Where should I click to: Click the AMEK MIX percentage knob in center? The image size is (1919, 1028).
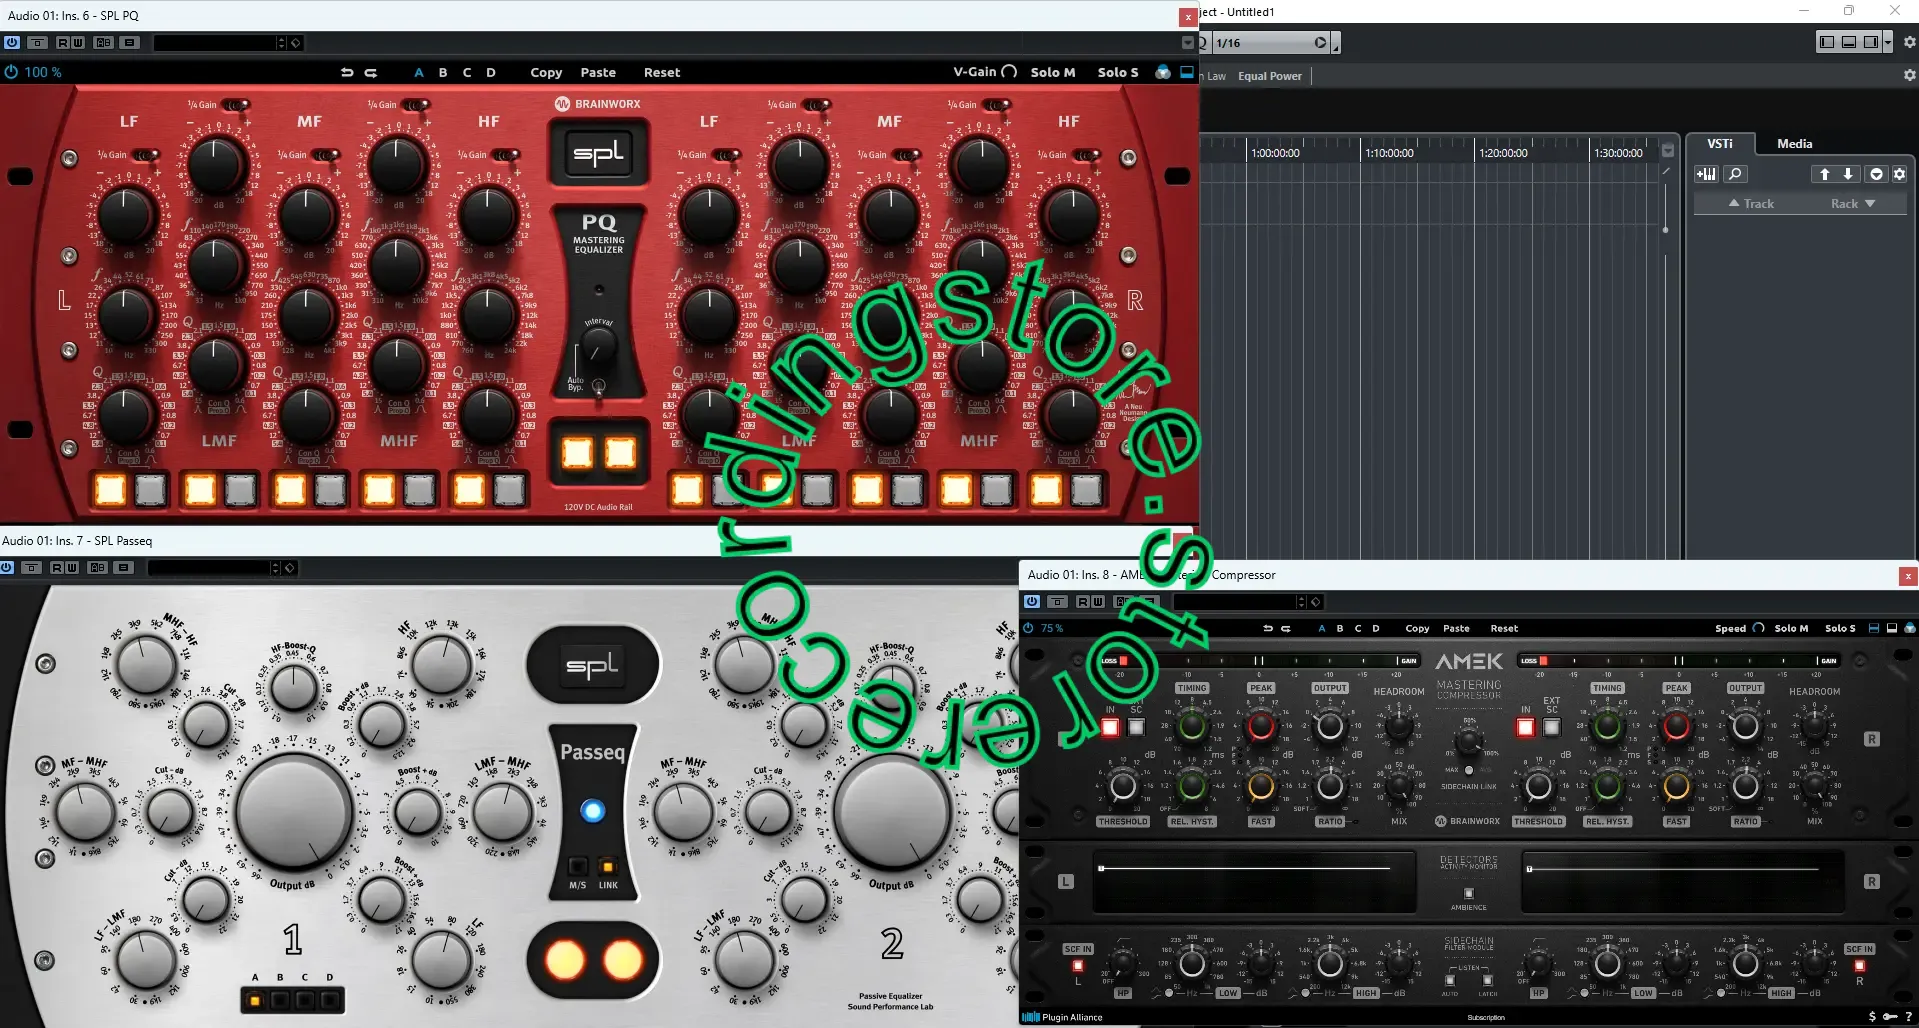1468,741
